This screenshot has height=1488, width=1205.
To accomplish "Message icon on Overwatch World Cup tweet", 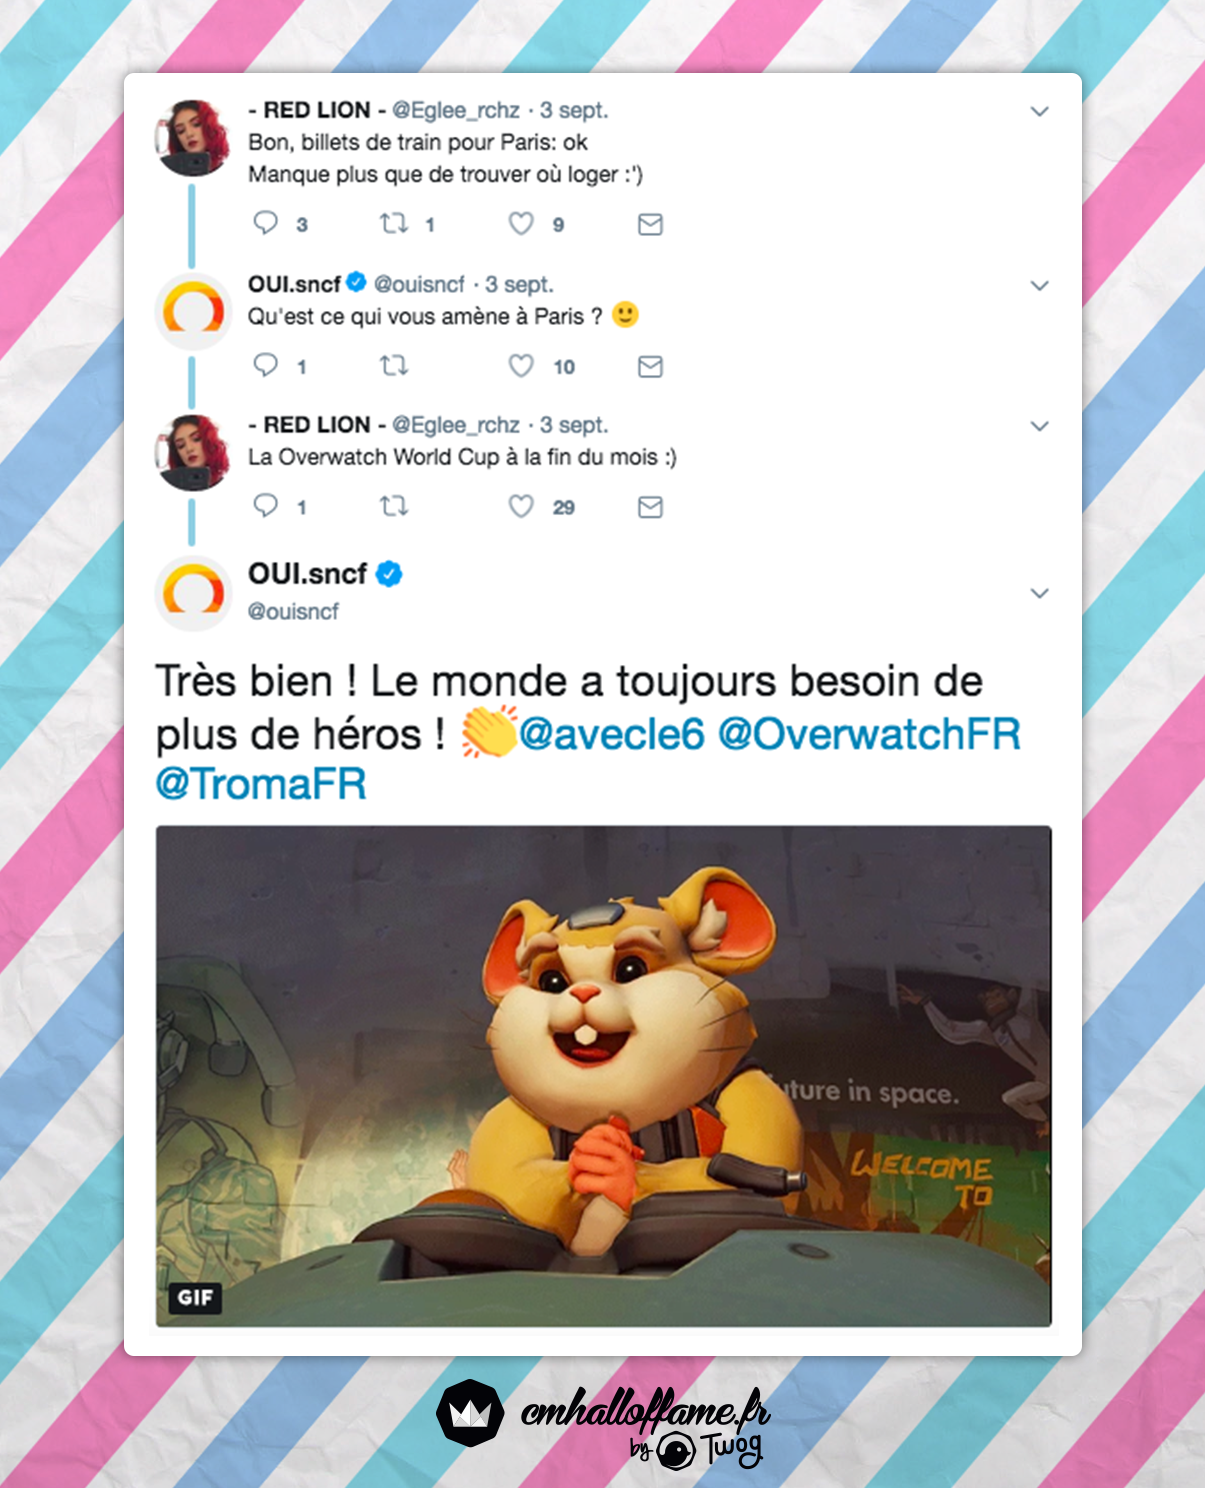I will [650, 507].
